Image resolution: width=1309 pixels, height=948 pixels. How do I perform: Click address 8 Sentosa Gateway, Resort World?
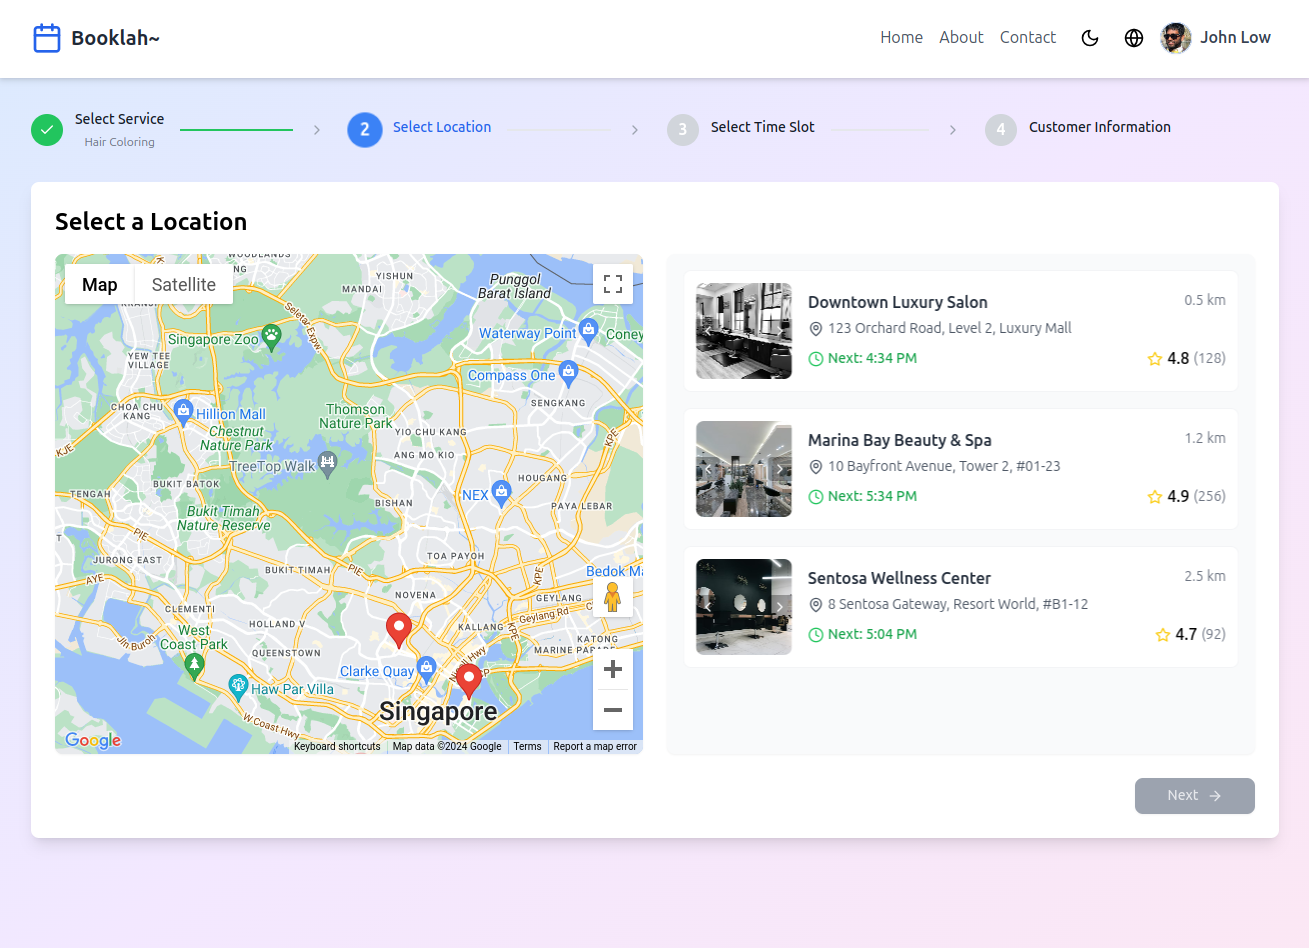958,604
